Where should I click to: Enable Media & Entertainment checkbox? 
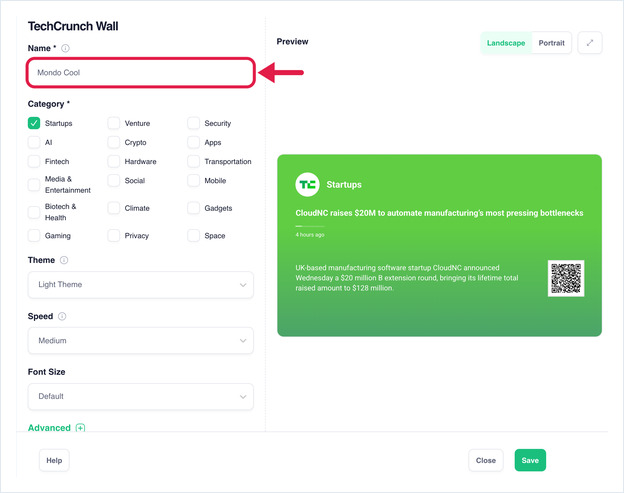coord(34,185)
